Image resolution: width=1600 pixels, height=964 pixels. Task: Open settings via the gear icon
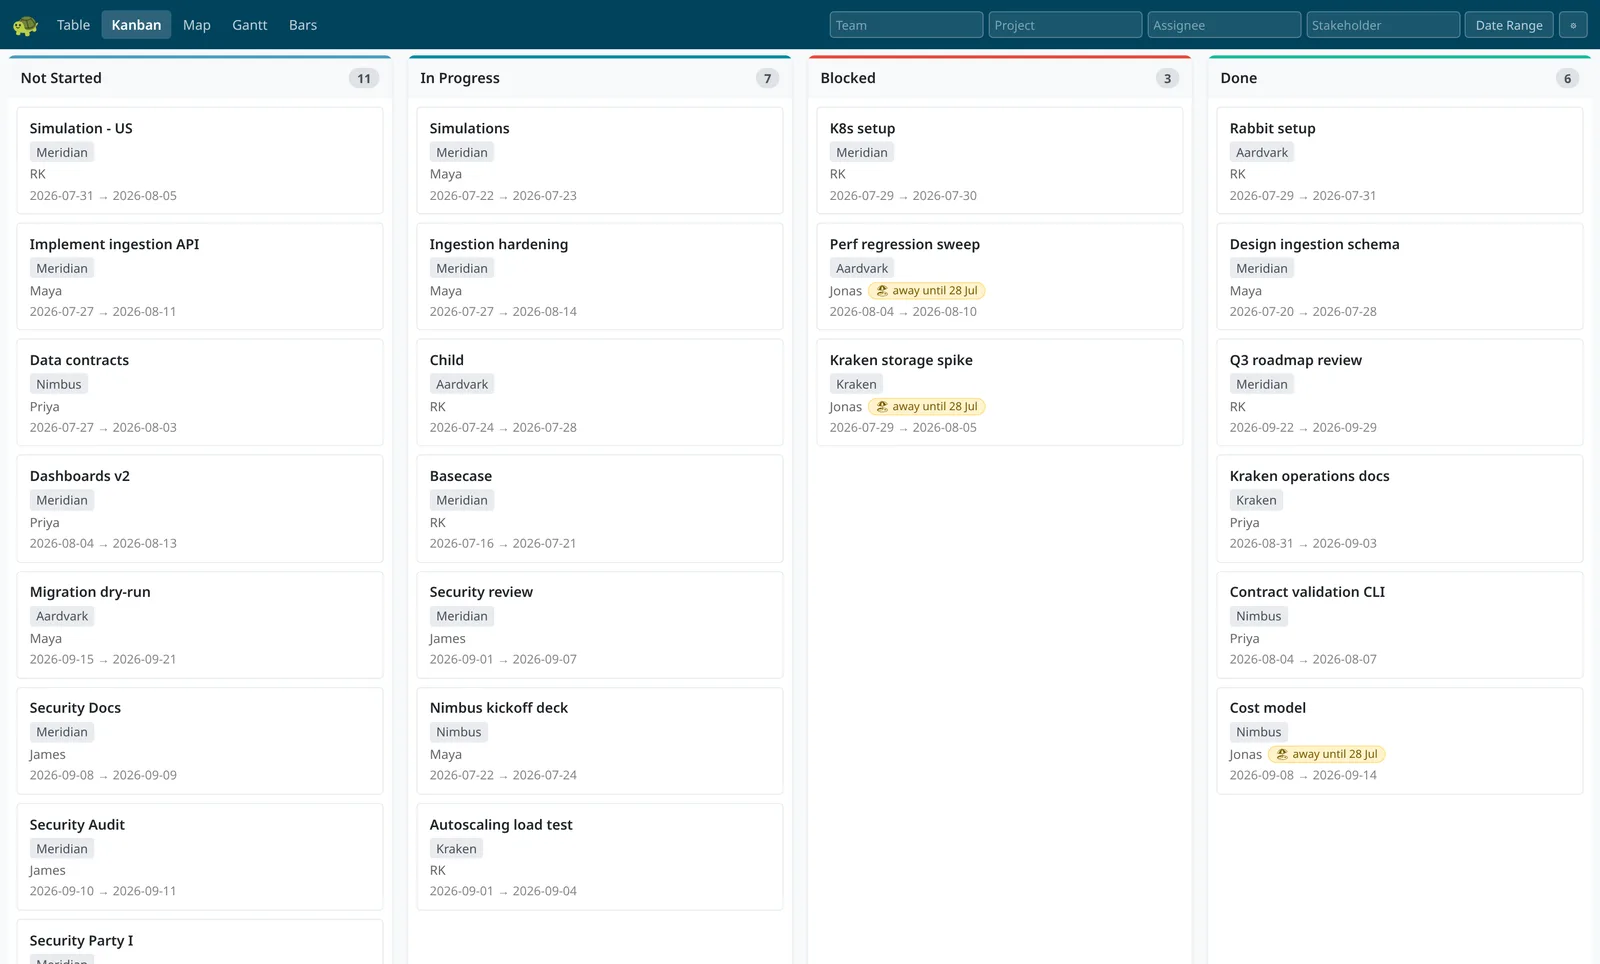(x=1573, y=25)
